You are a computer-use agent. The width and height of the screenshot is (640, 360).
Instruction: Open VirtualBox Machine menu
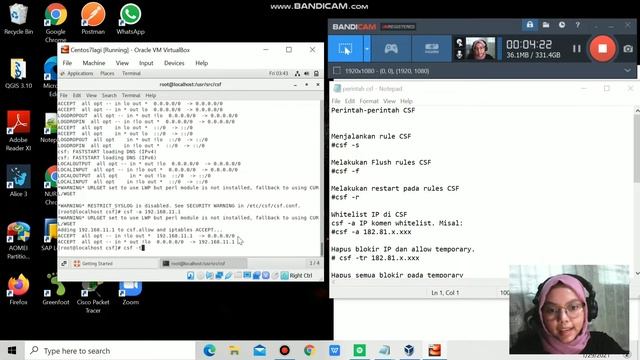point(94,63)
